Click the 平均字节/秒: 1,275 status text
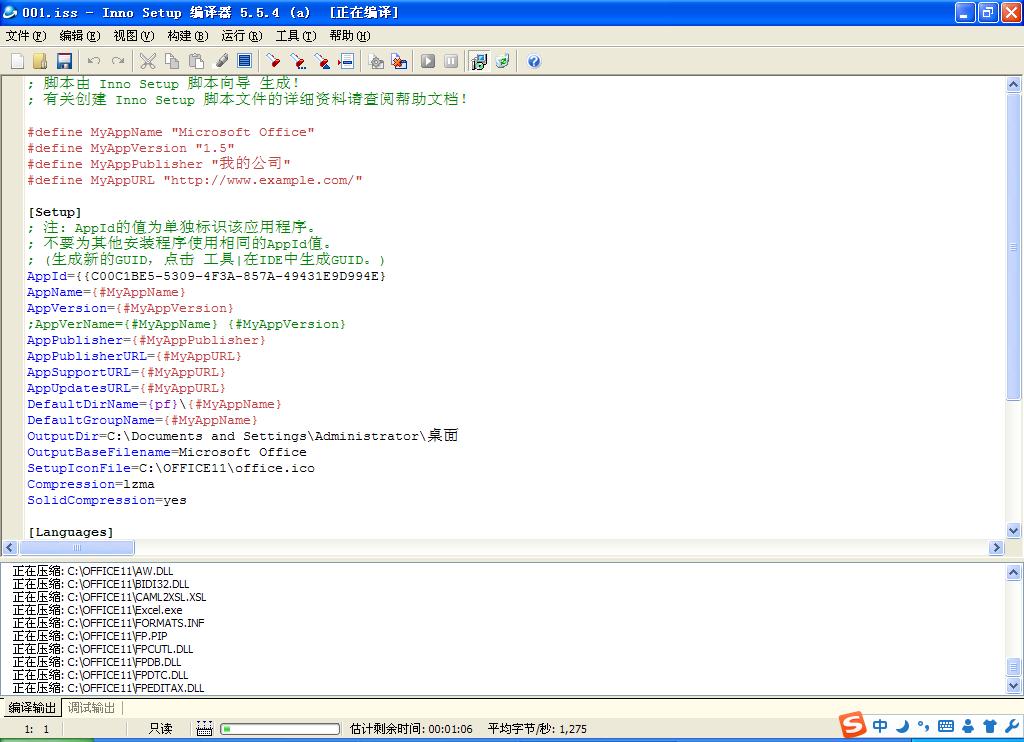 537,729
